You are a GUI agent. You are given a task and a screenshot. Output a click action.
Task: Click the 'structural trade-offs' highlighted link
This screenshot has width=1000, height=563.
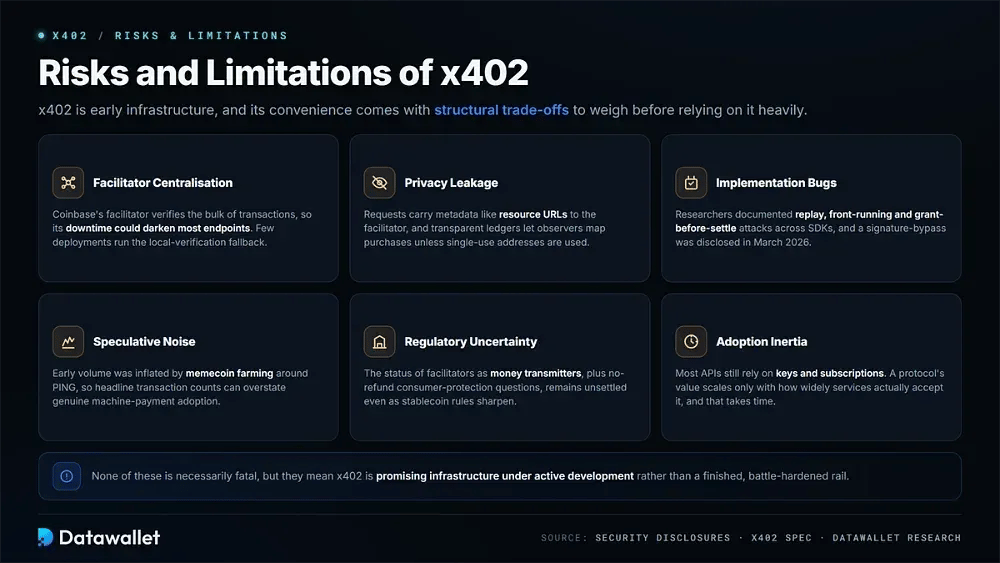click(x=501, y=110)
